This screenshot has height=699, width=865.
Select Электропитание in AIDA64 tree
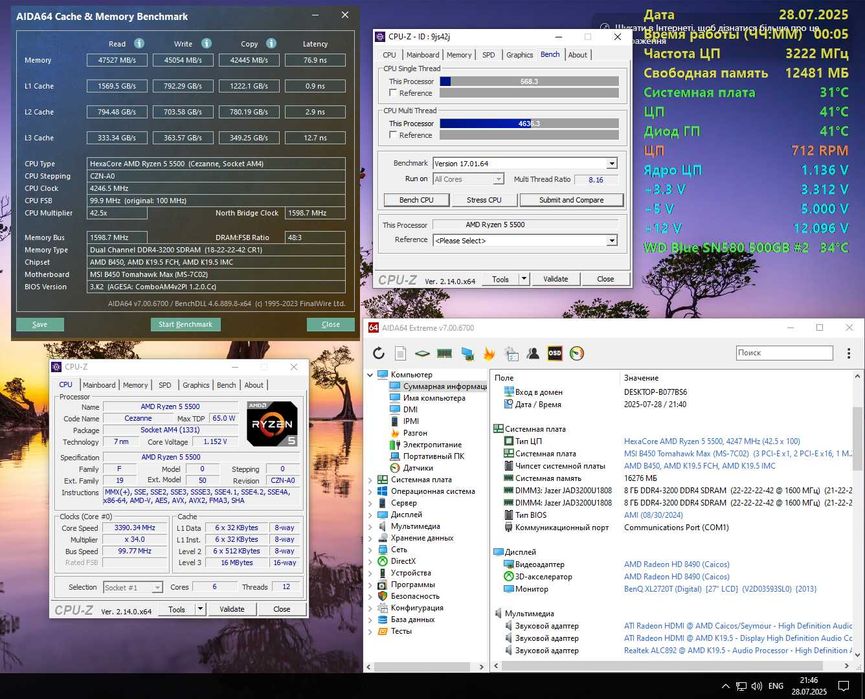click(432, 445)
